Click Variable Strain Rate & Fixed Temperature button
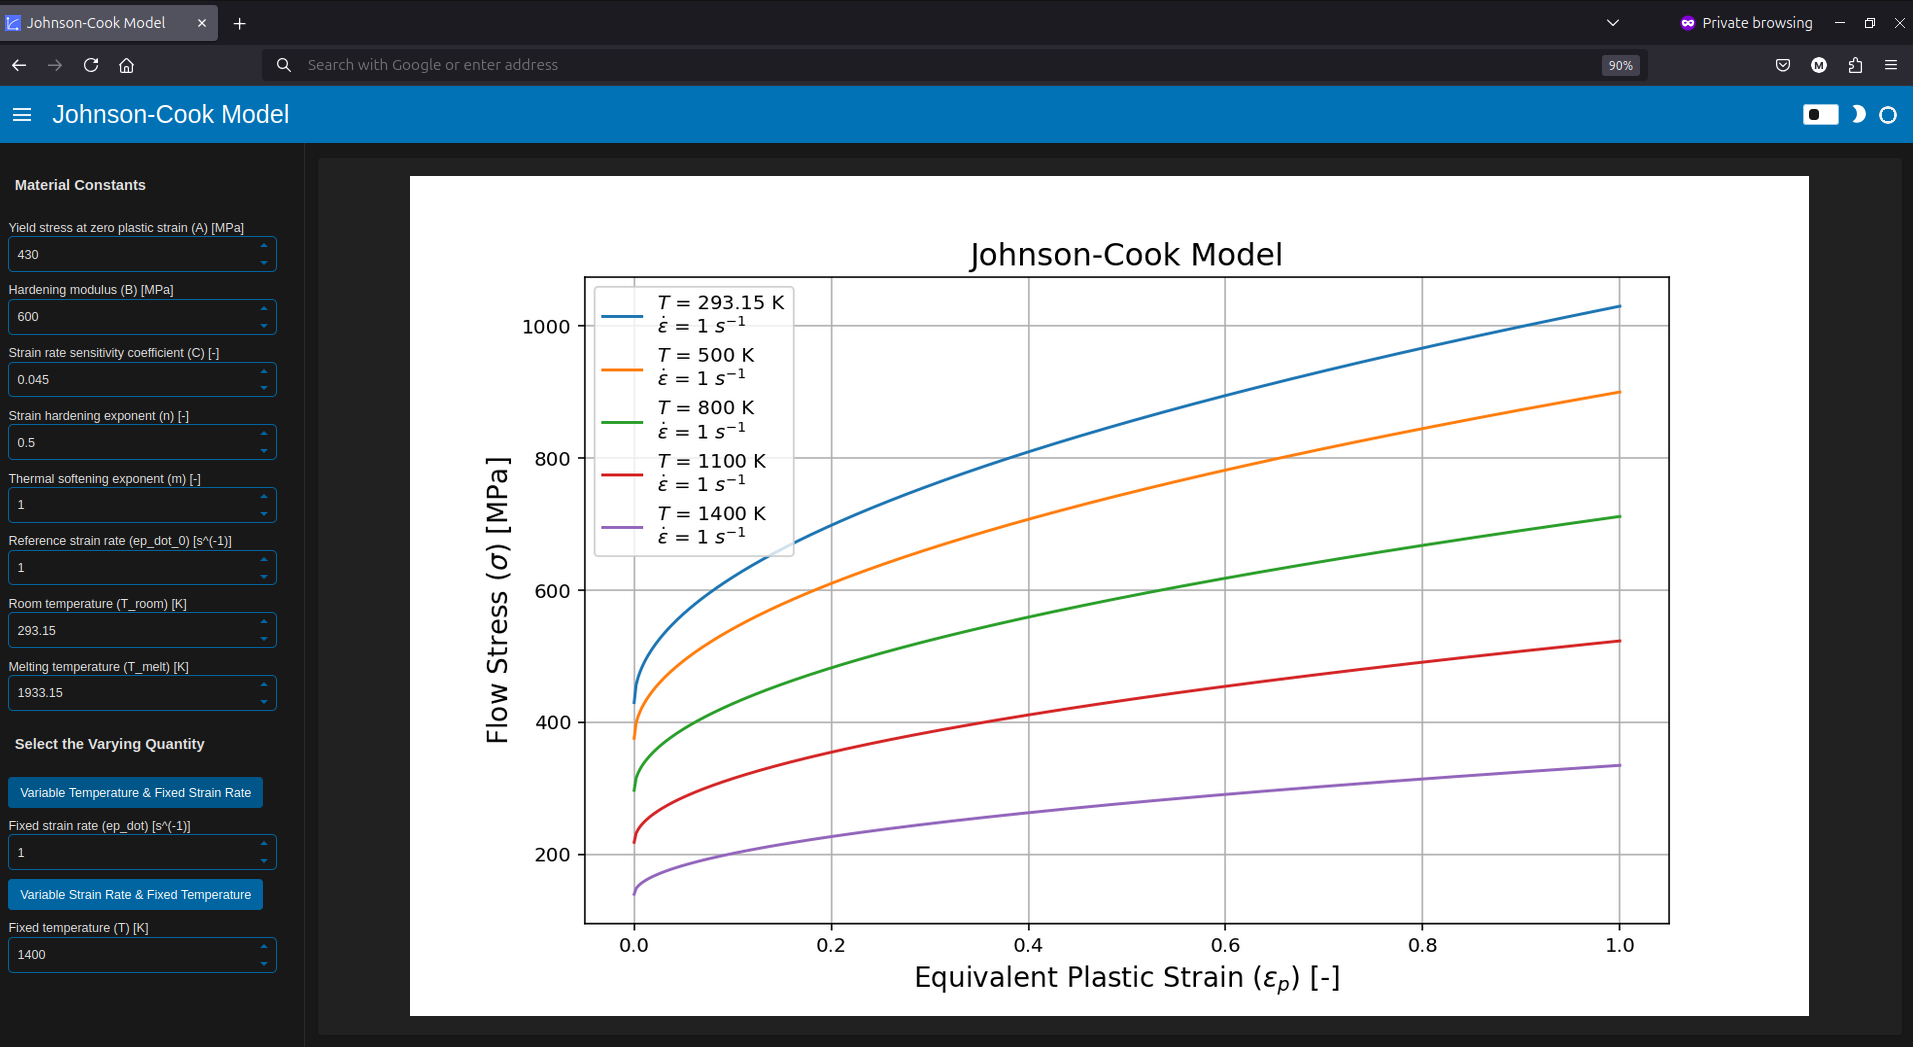 pyautogui.click(x=135, y=894)
